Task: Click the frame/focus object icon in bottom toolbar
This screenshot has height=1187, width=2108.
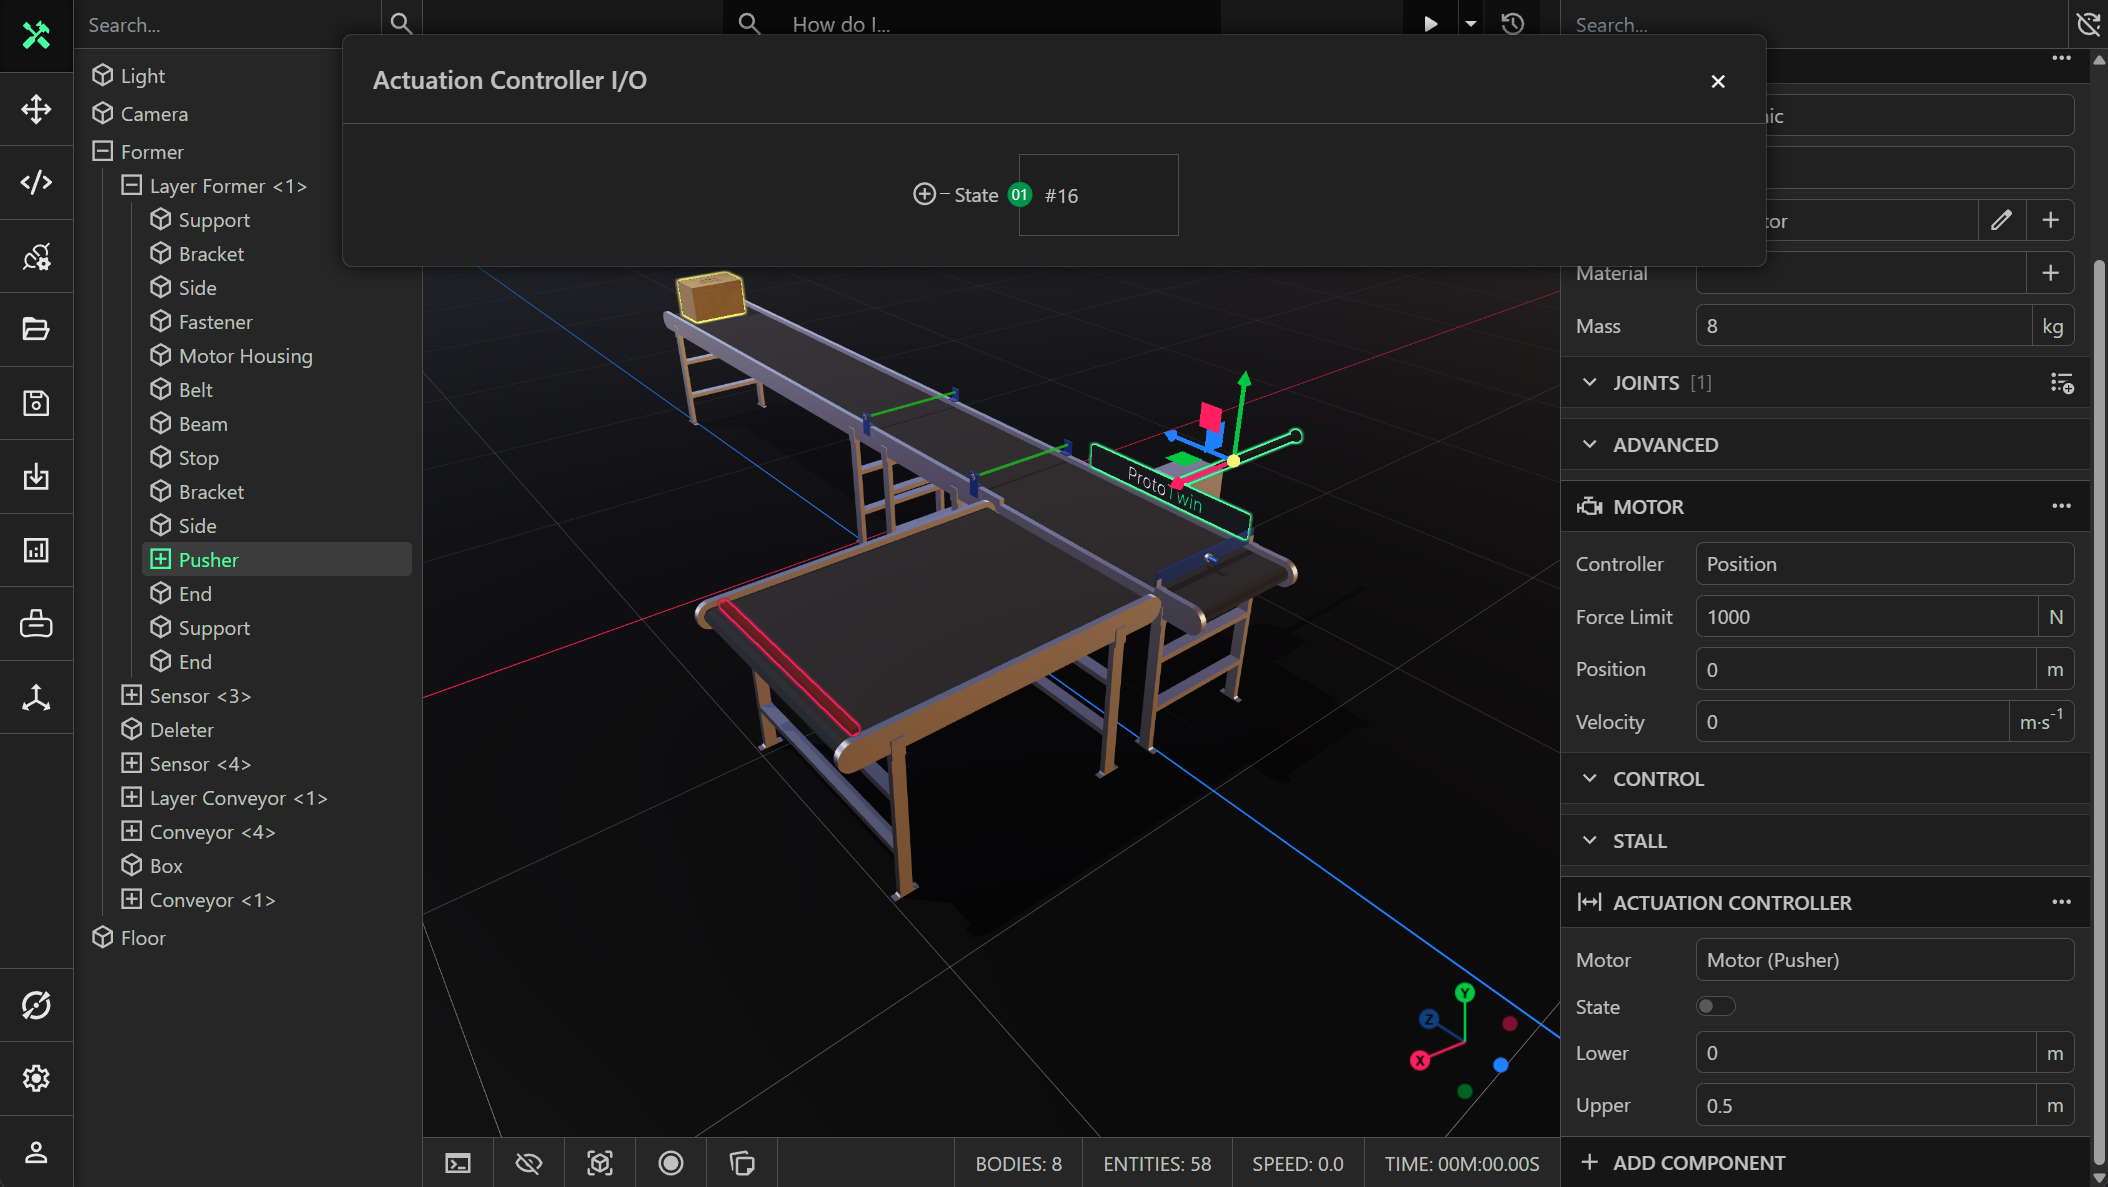Action: pyautogui.click(x=600, y=1163)
